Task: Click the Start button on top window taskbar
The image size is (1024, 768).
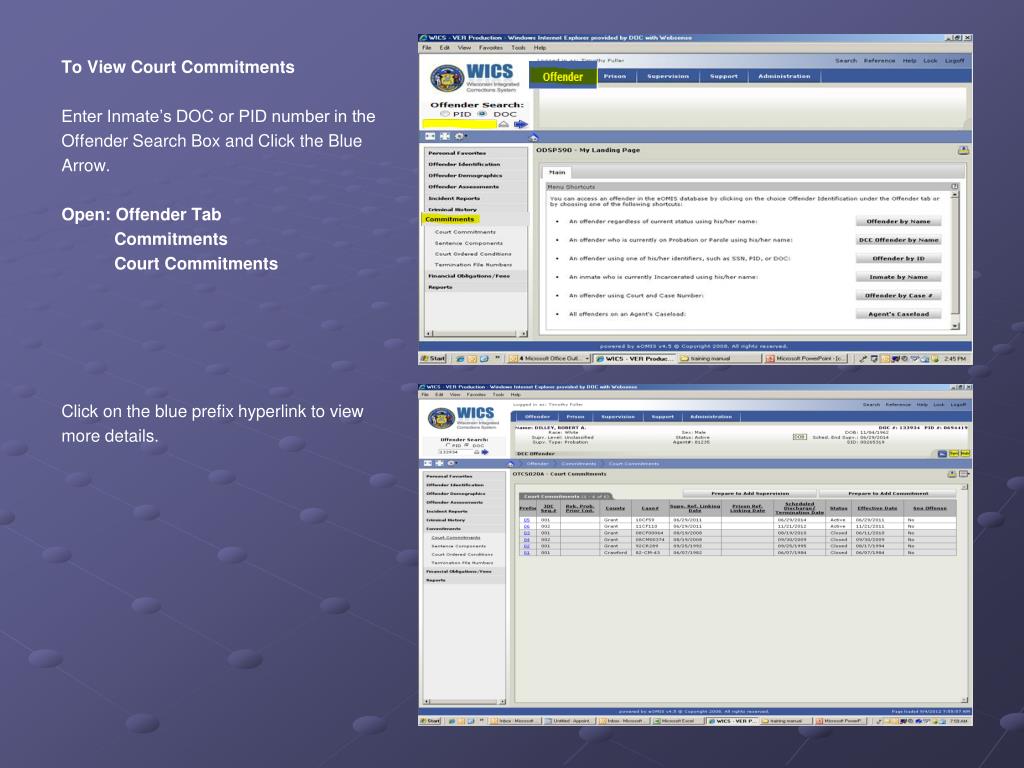Action: point(433,359)
